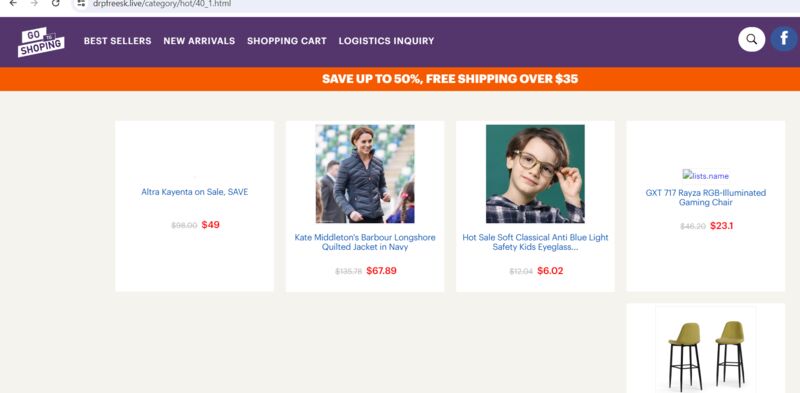Click broken lists.name image placeholder
800x393 pixels.
[x=706, y=176]
